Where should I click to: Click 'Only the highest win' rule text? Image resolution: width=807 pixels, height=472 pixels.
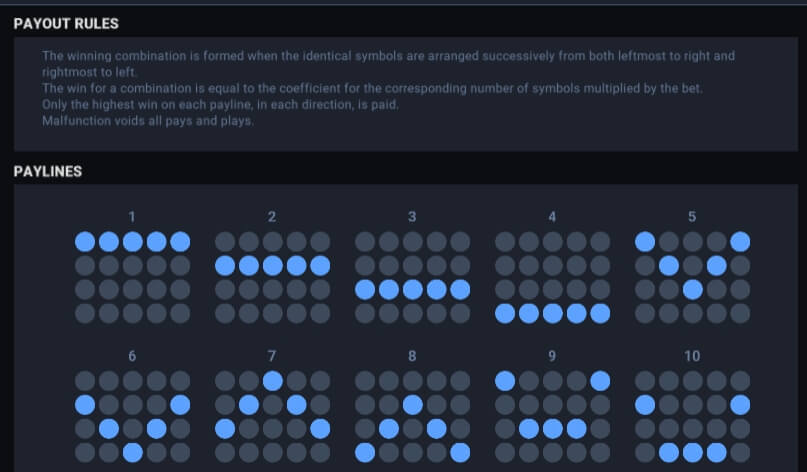220,104
